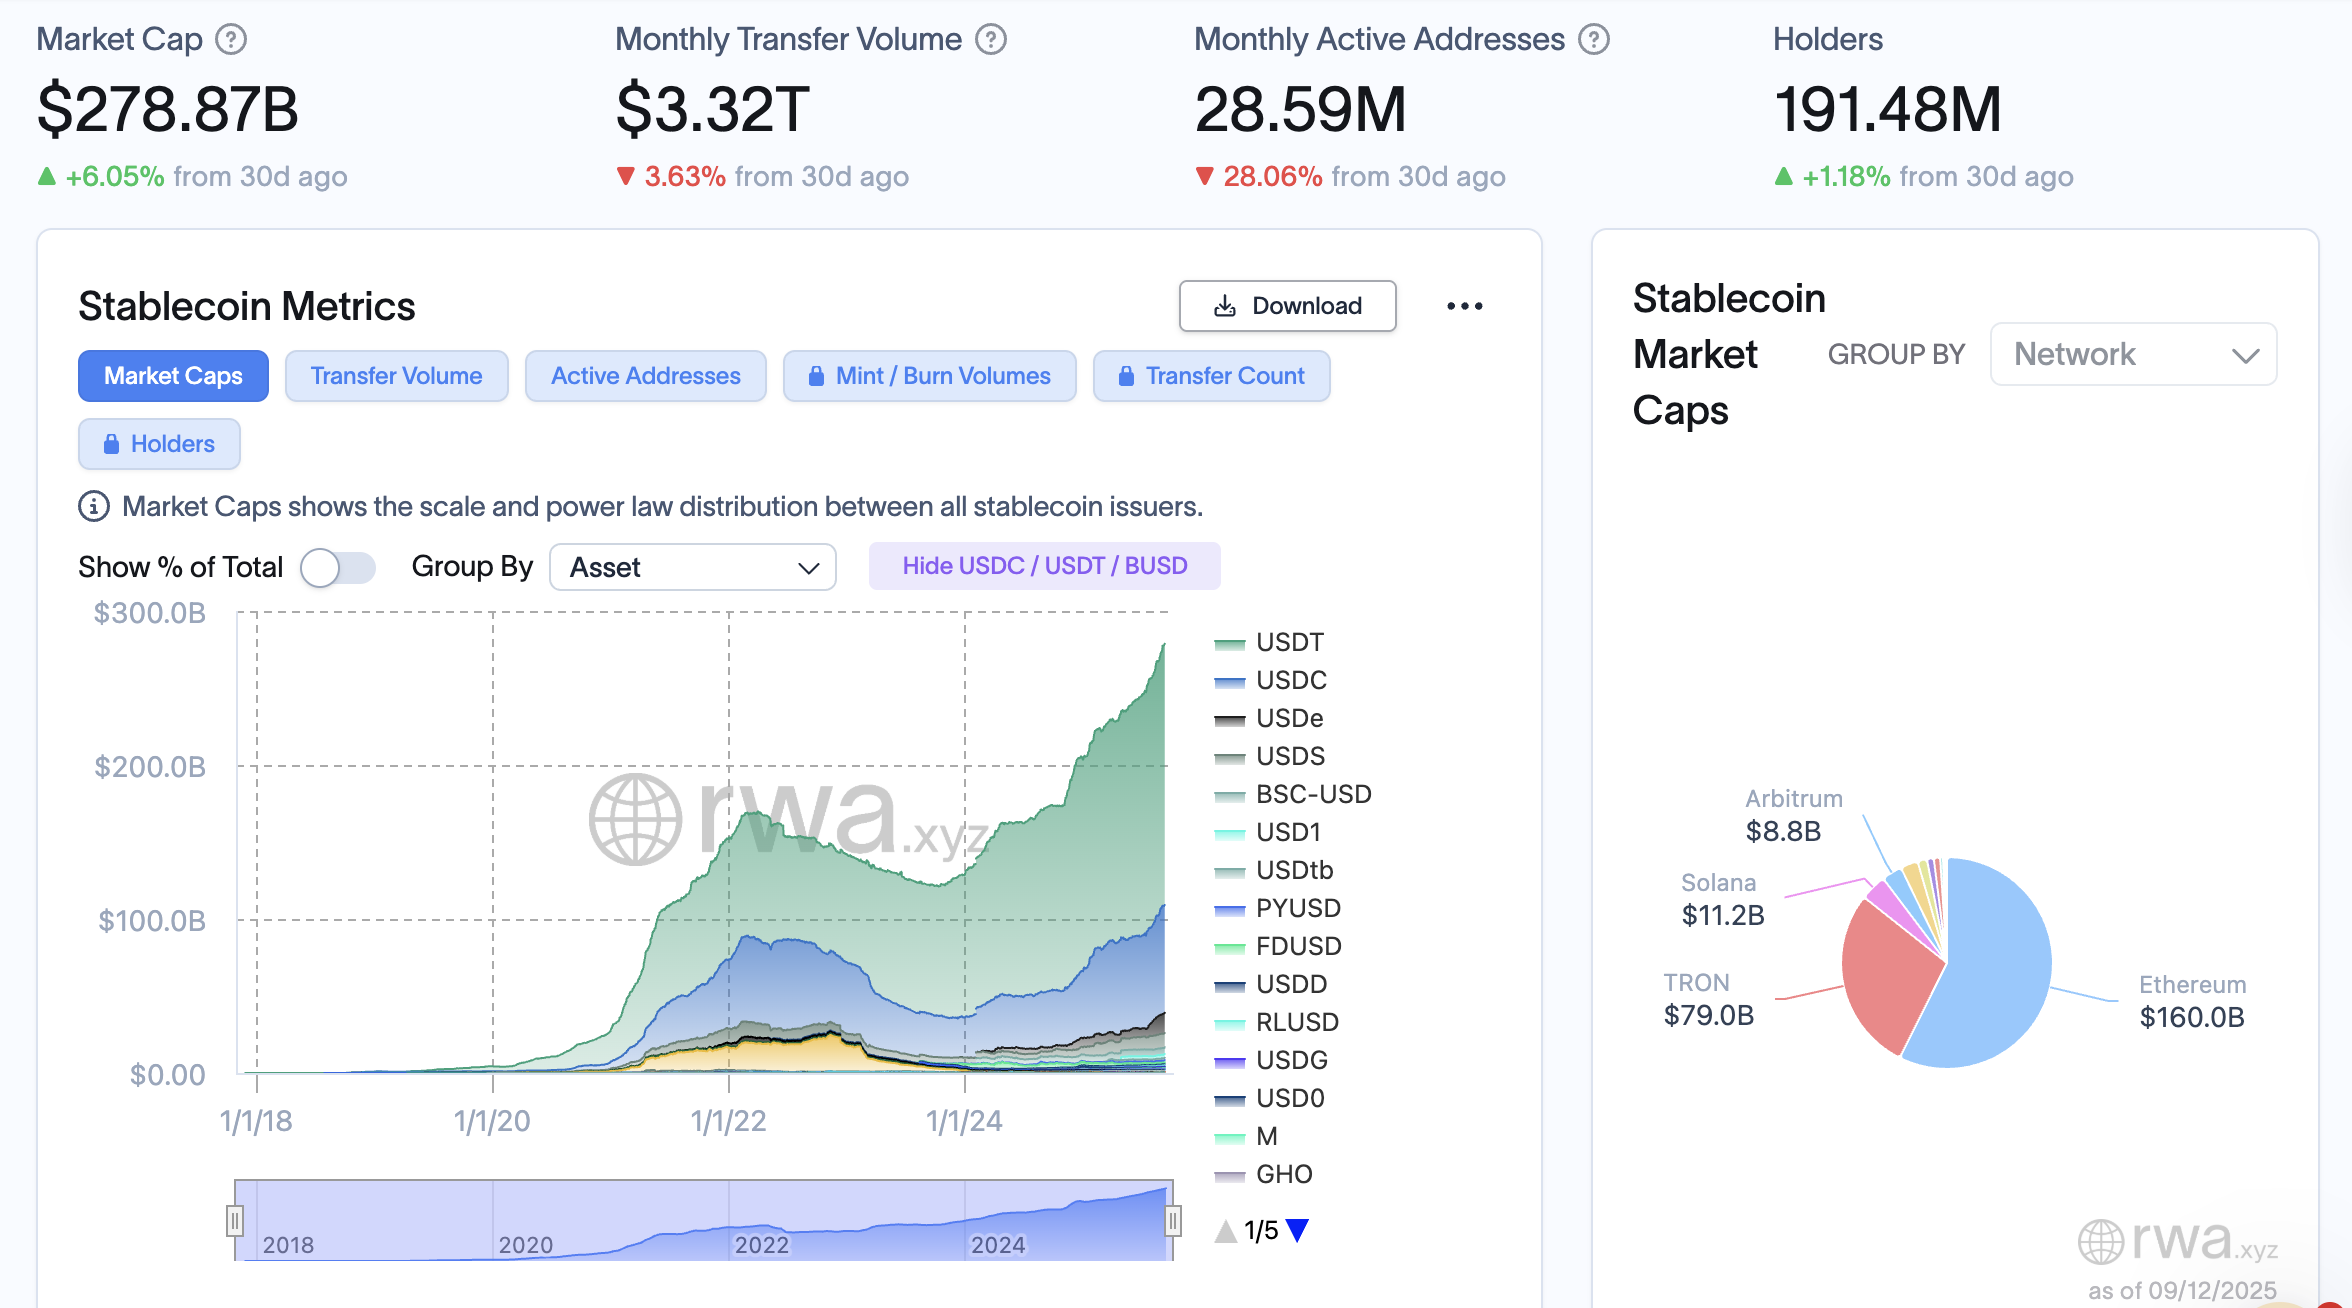Click the Download button

[1287, 306]
